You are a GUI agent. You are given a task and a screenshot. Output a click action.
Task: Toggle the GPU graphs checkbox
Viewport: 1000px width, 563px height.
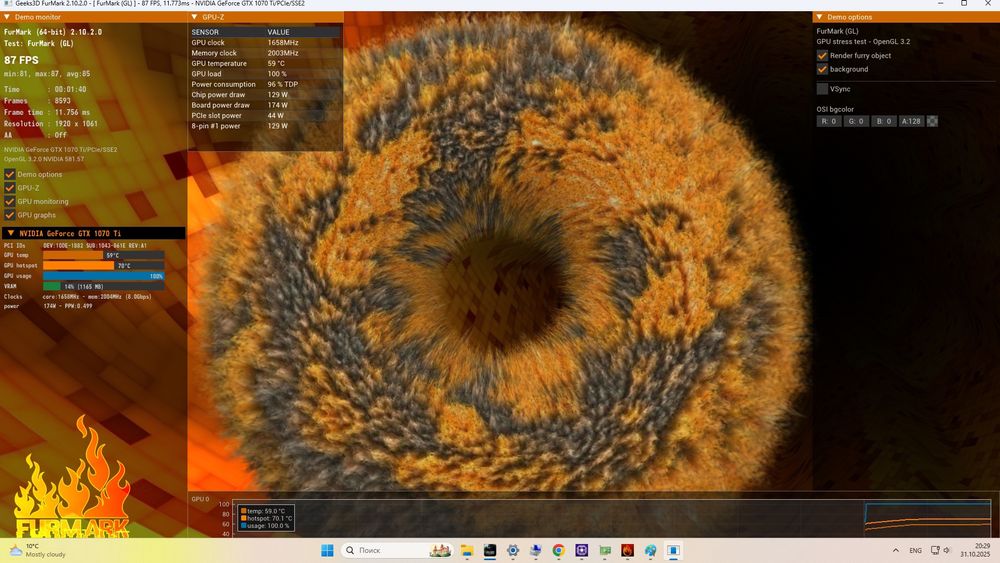click(10, 215)
